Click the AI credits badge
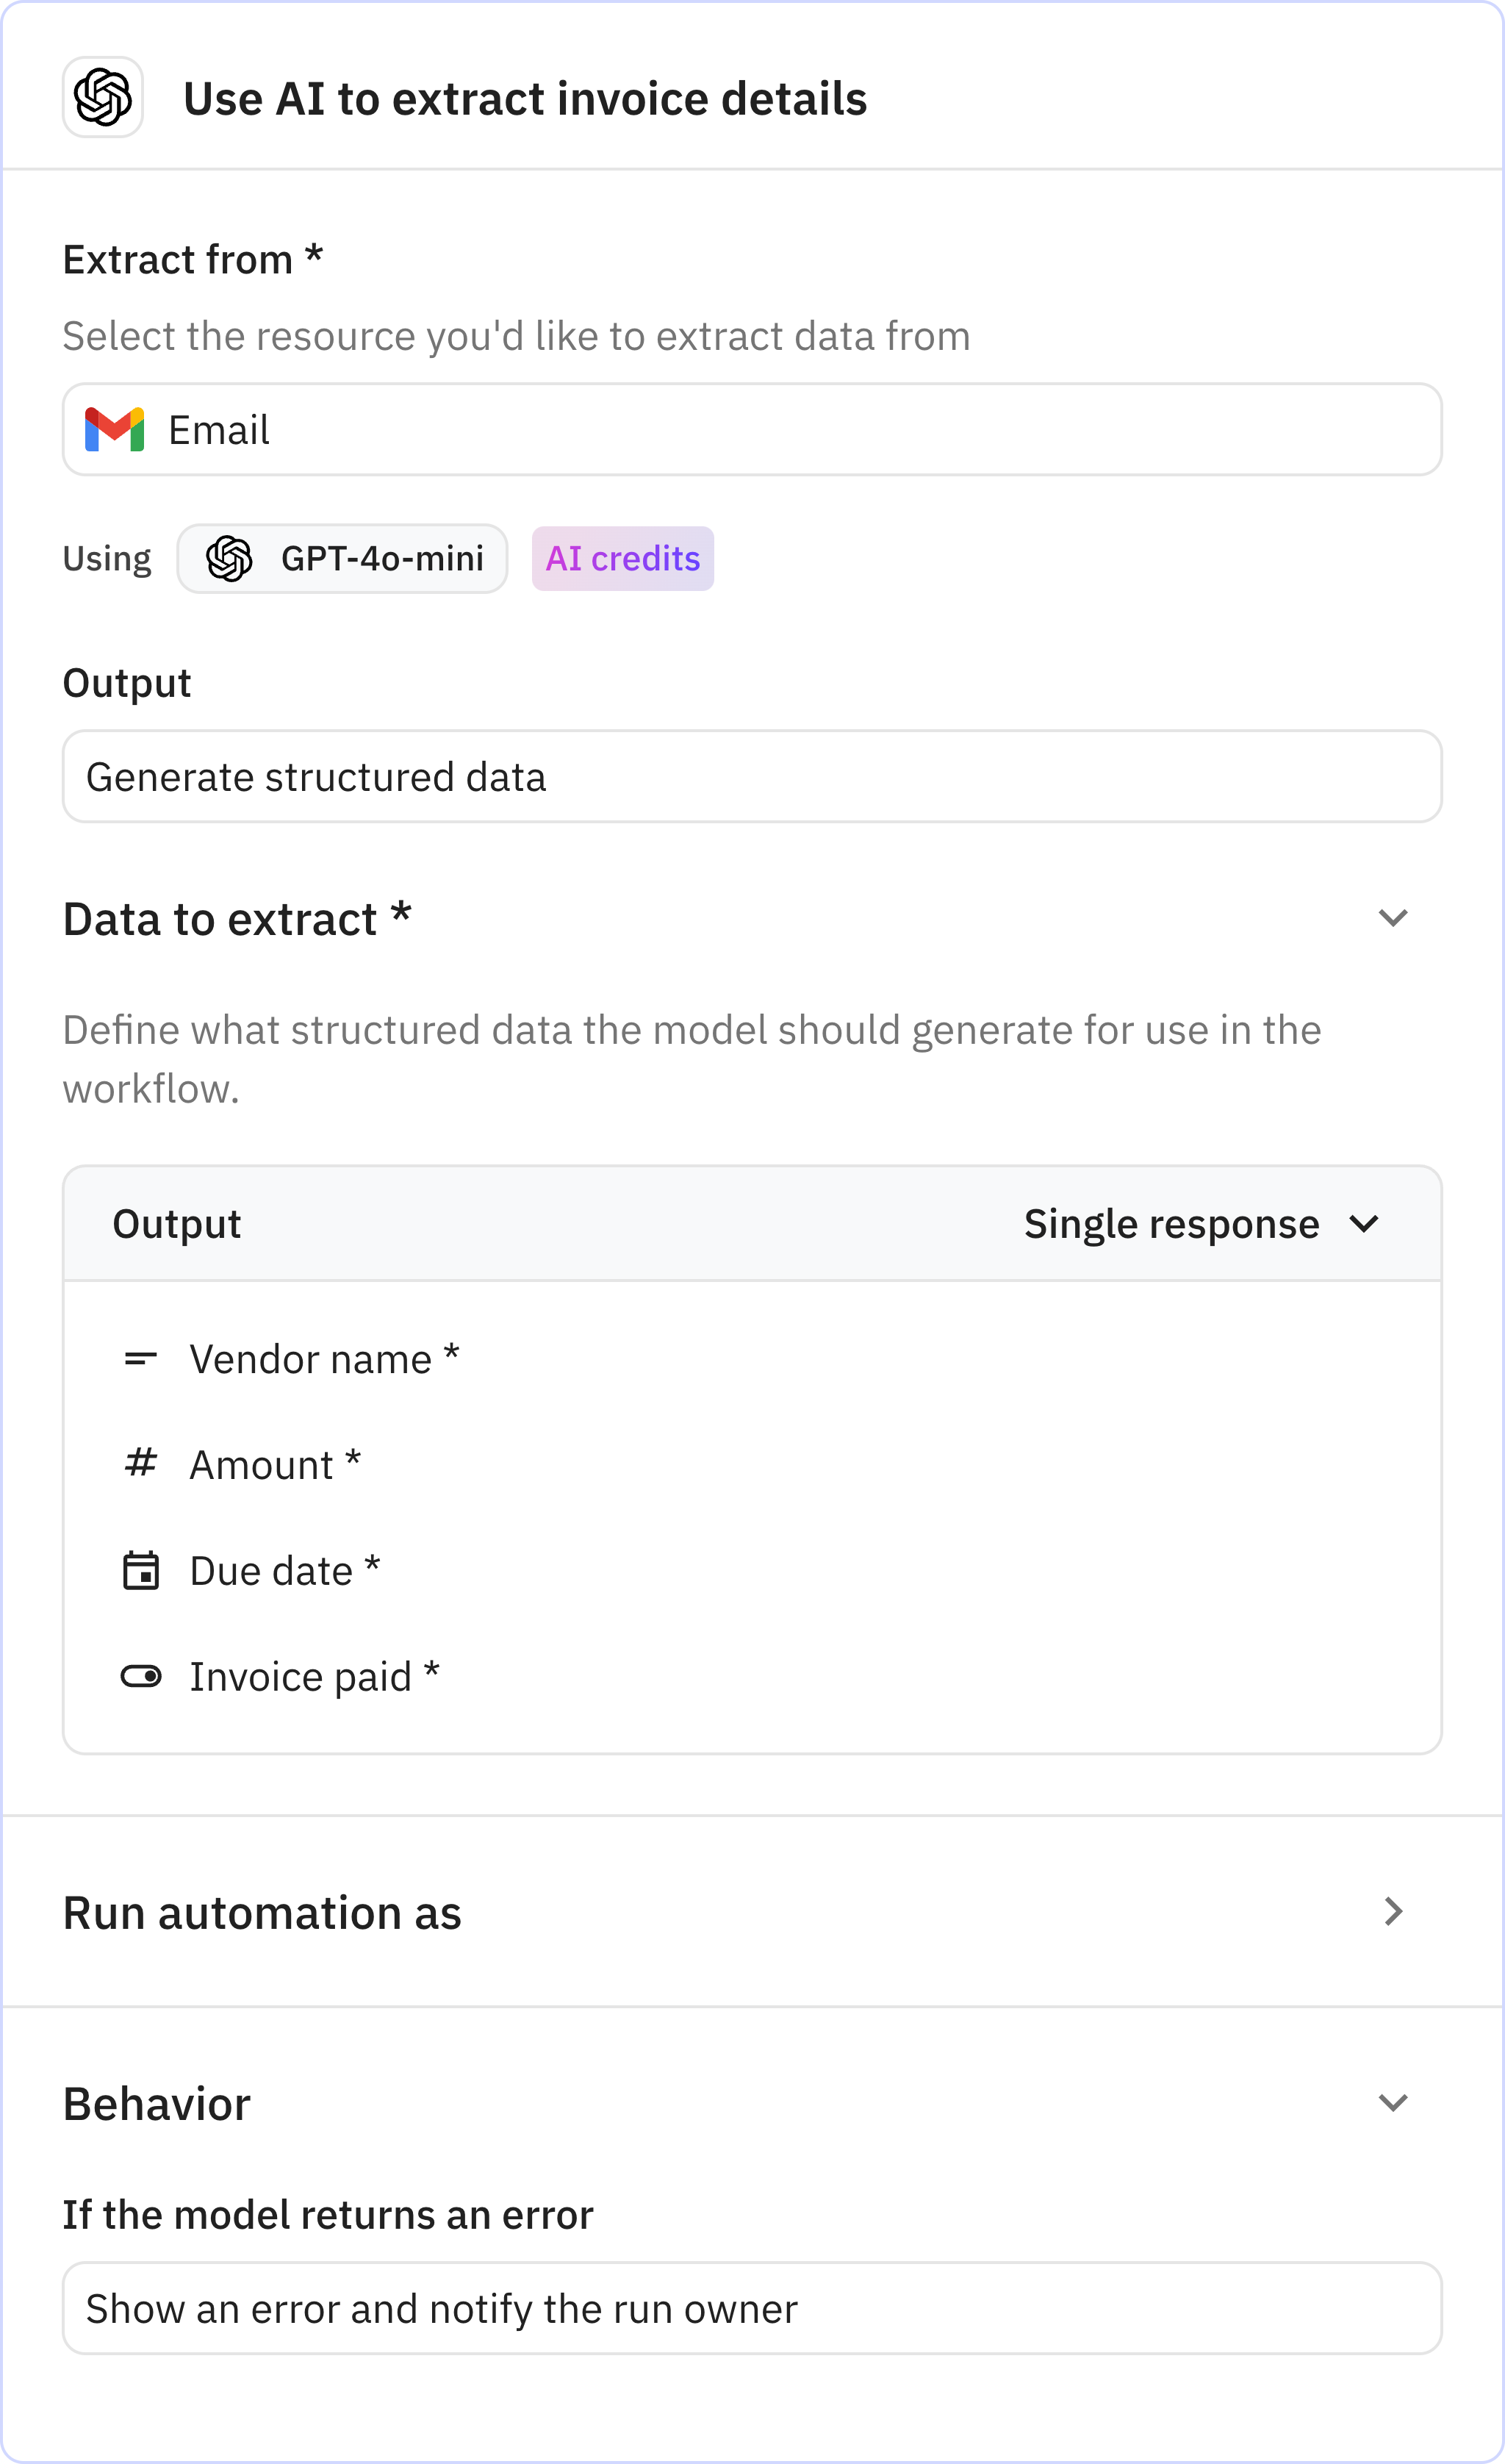1505x2464 pixels. pos(622,558)
